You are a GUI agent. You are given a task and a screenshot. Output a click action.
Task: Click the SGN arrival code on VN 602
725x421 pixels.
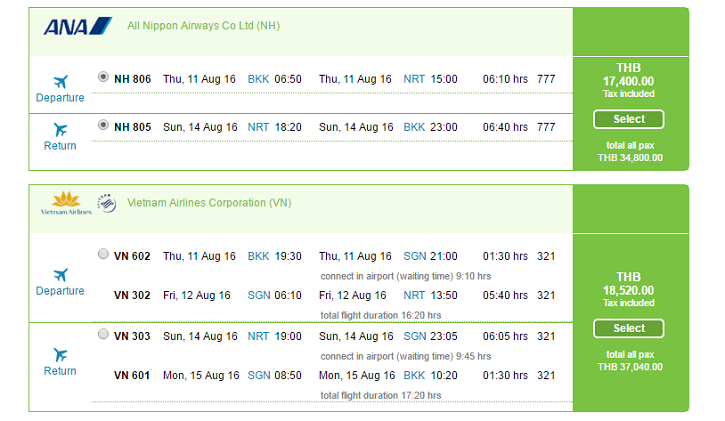tap(415, 256)
